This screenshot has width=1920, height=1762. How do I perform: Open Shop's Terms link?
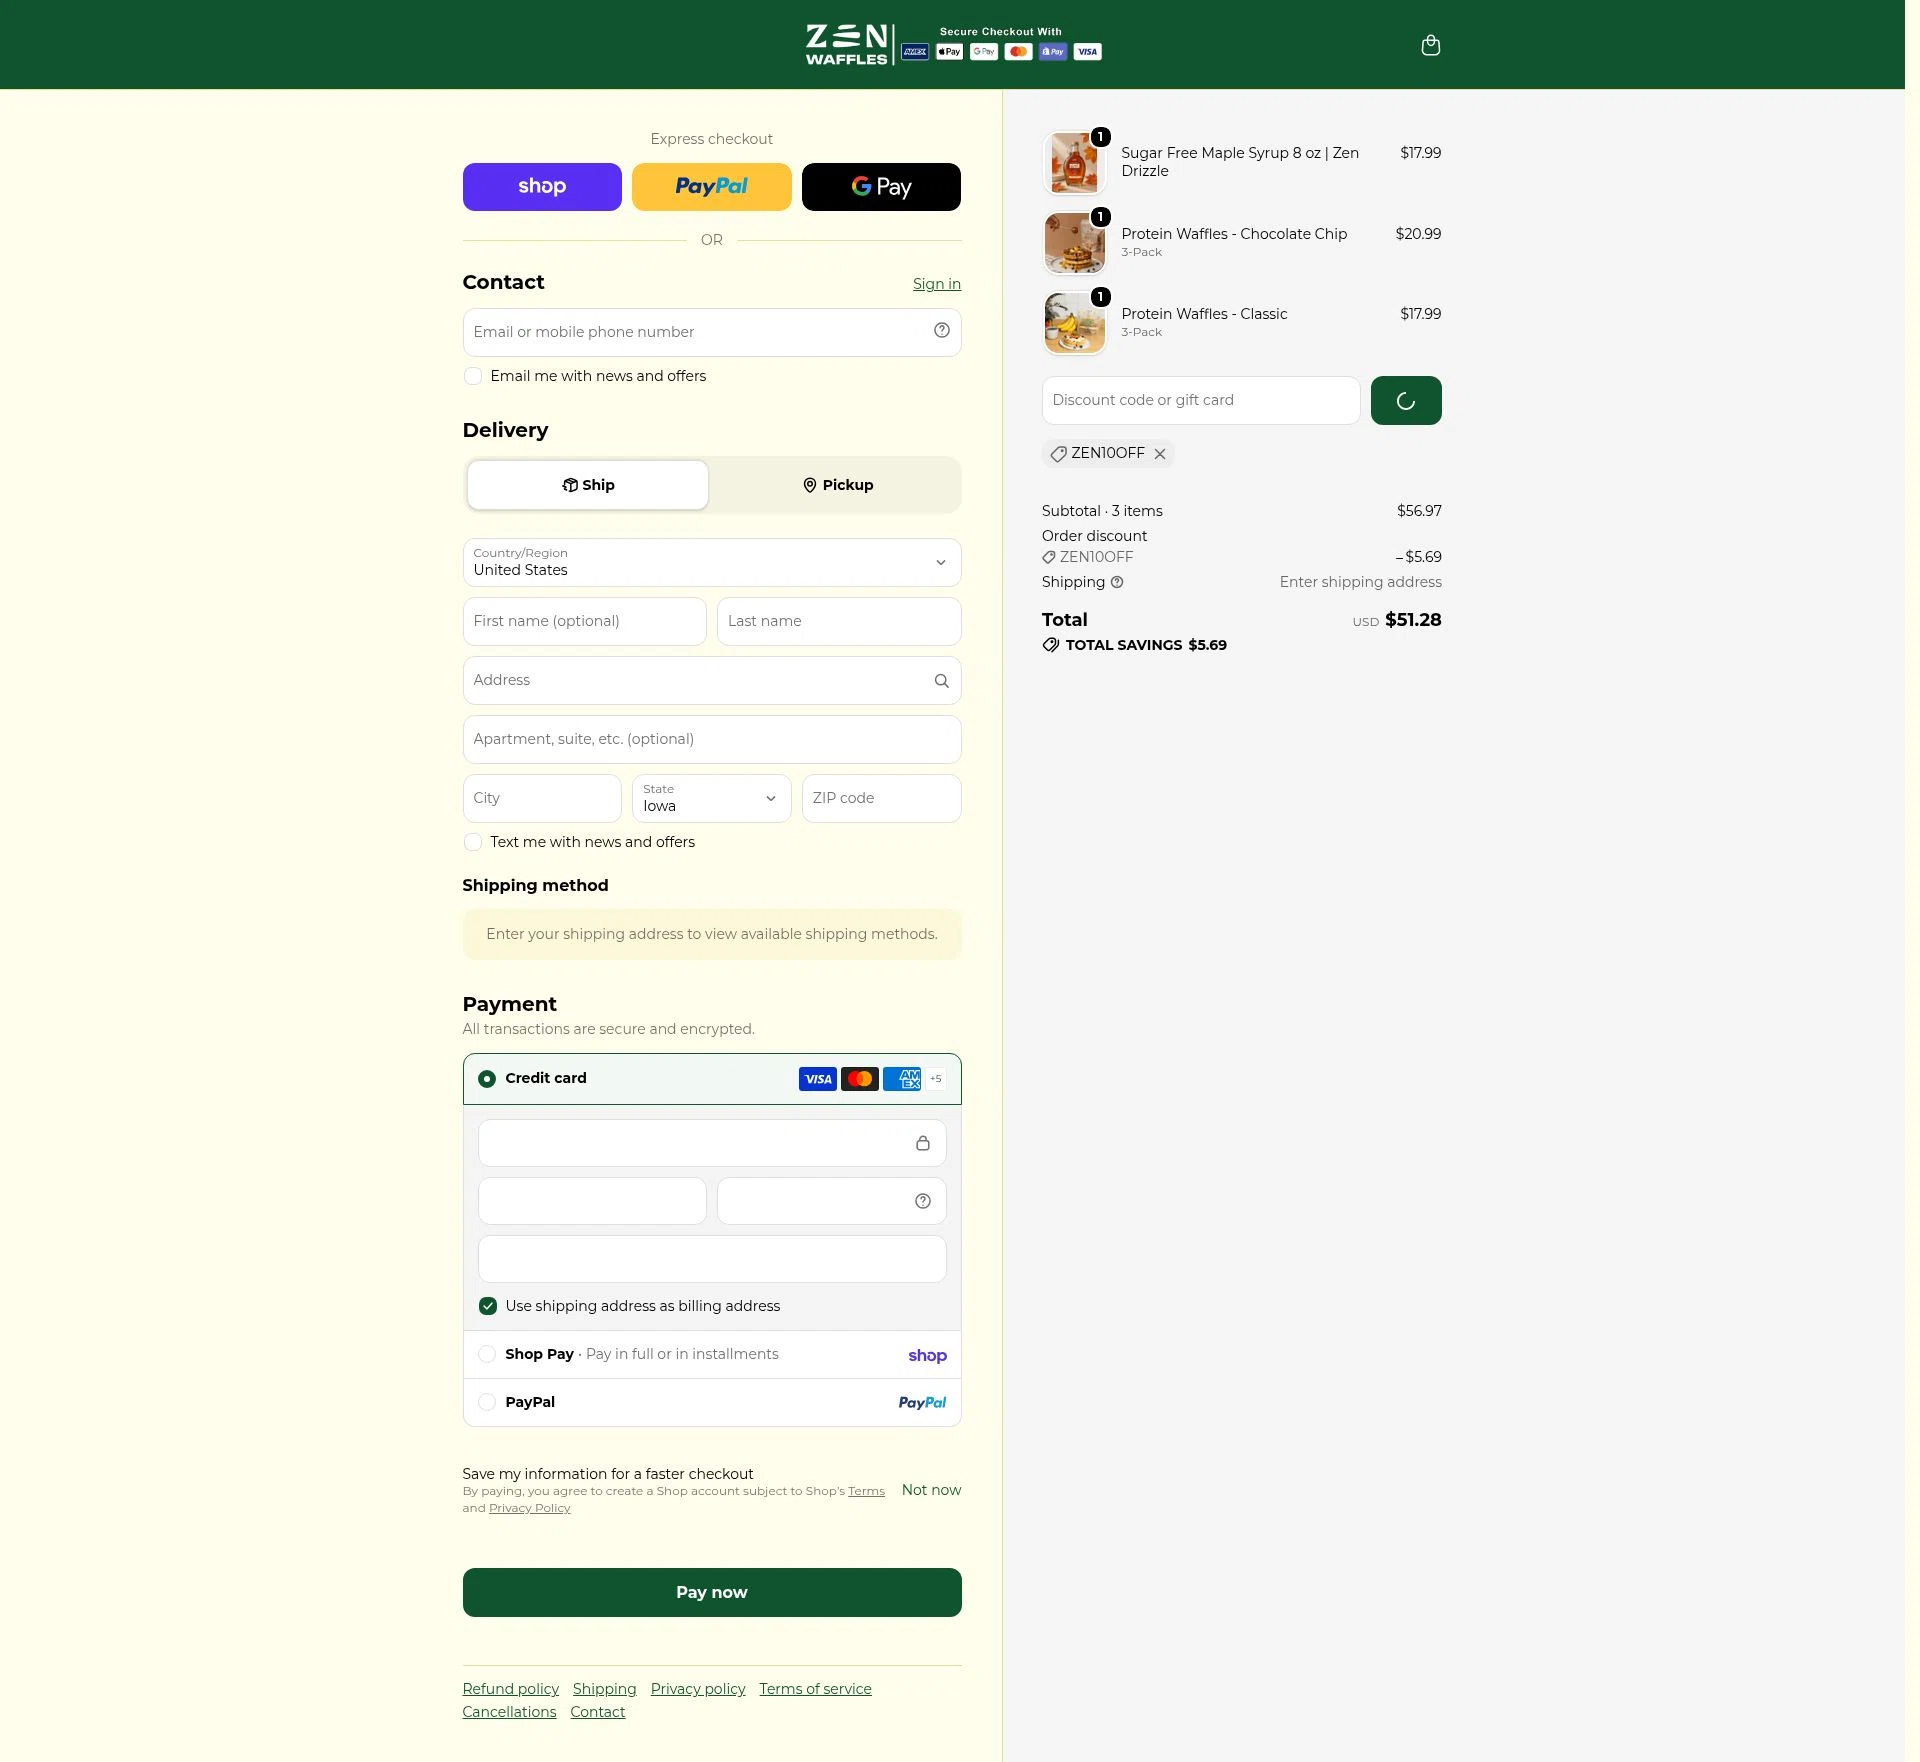tap(866, 1491)
